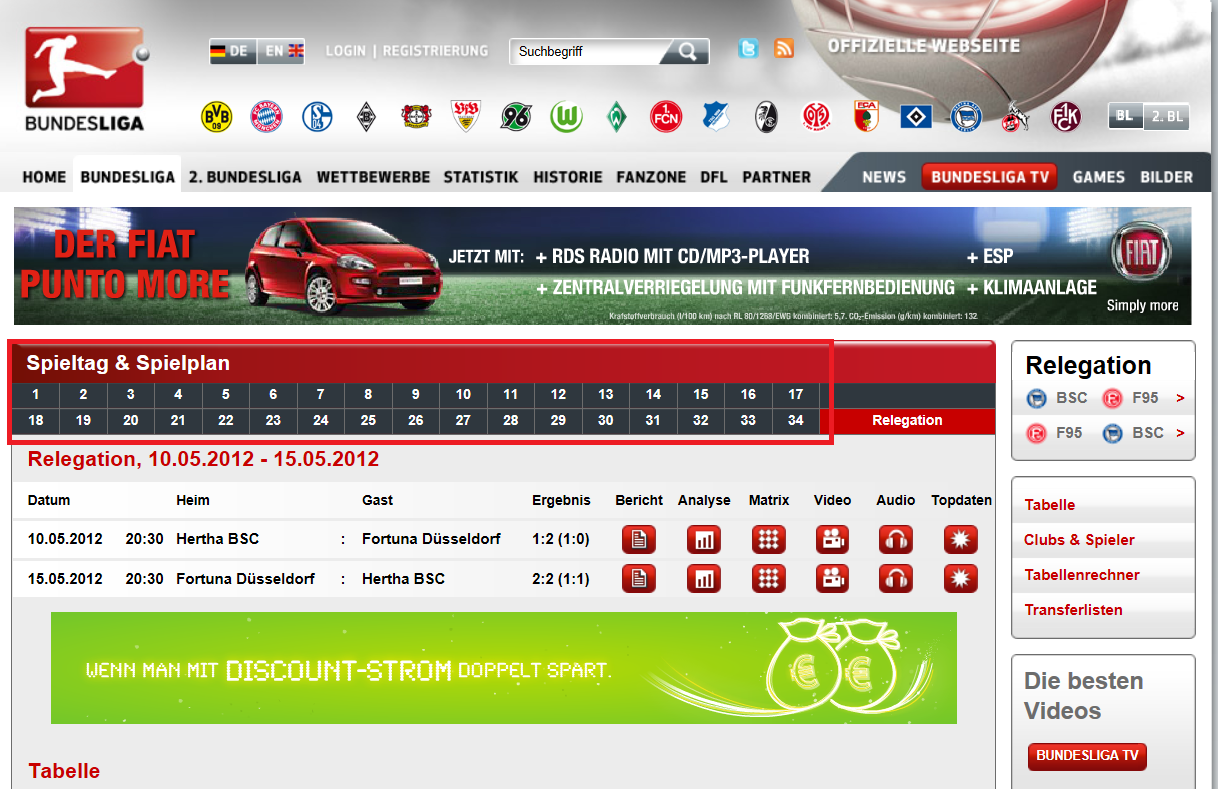Open the 2. BUNDESLIGA menu item

click(x=245, y=177)
